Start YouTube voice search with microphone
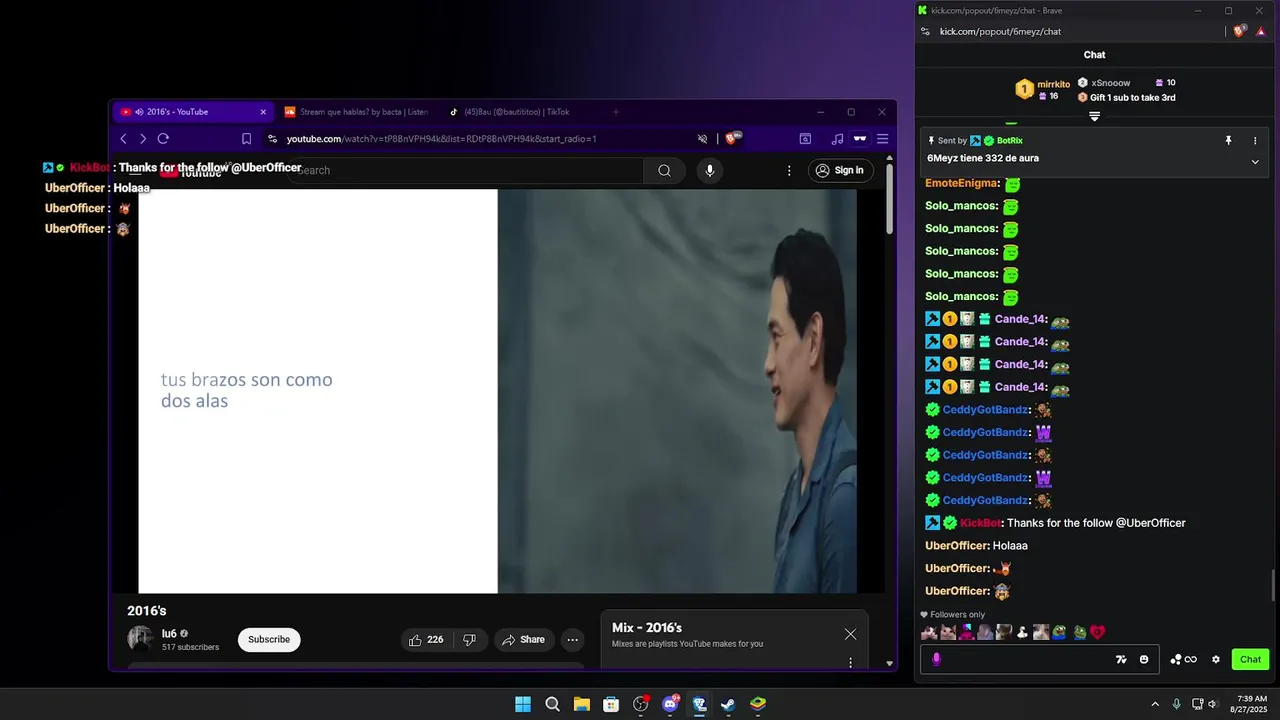This screenshot has height=720, width=1280. [x=710, y=170]
